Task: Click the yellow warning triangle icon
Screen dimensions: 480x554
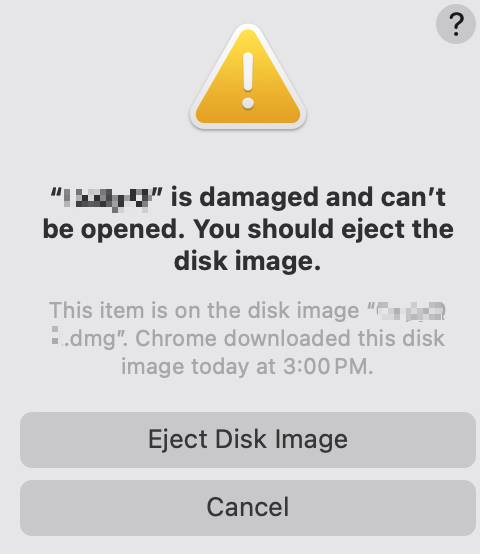Action: click(x=248, y=77)
